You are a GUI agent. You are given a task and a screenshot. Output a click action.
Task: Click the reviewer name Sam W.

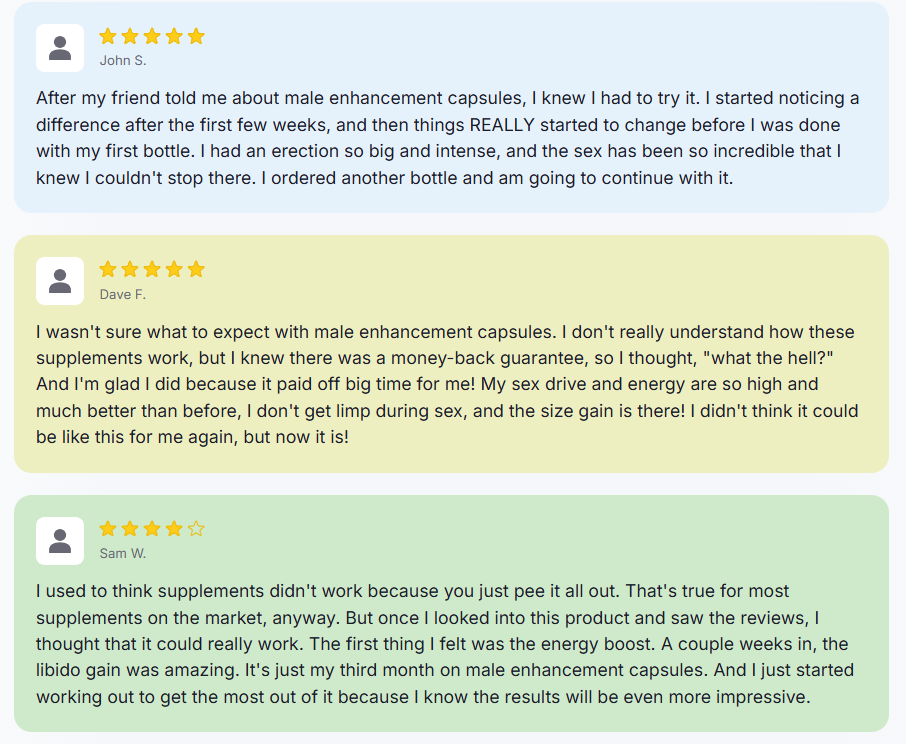(x=123, y=554)
